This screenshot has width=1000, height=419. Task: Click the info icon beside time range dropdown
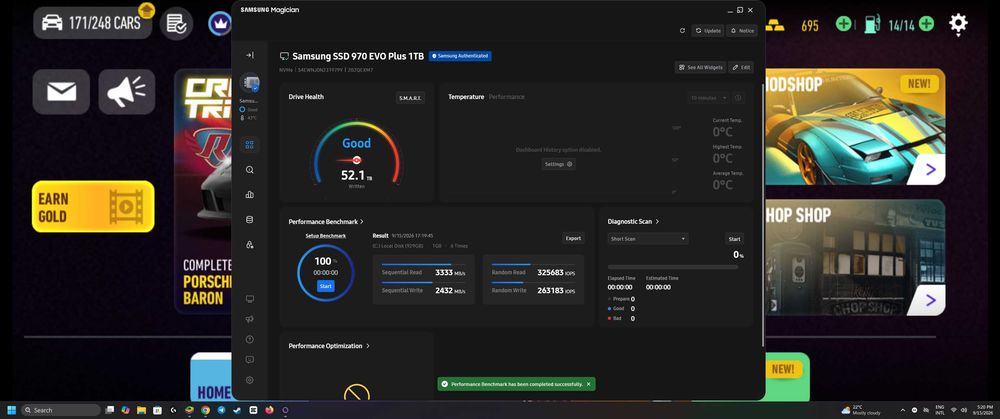click(x=738, y=98)
